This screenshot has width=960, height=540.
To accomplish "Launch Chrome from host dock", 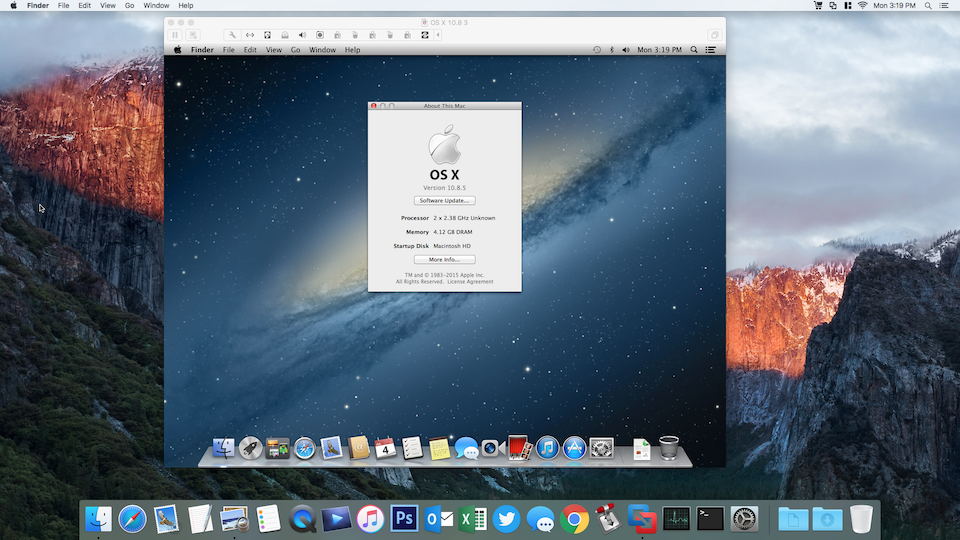I will (x=574, y=519).
